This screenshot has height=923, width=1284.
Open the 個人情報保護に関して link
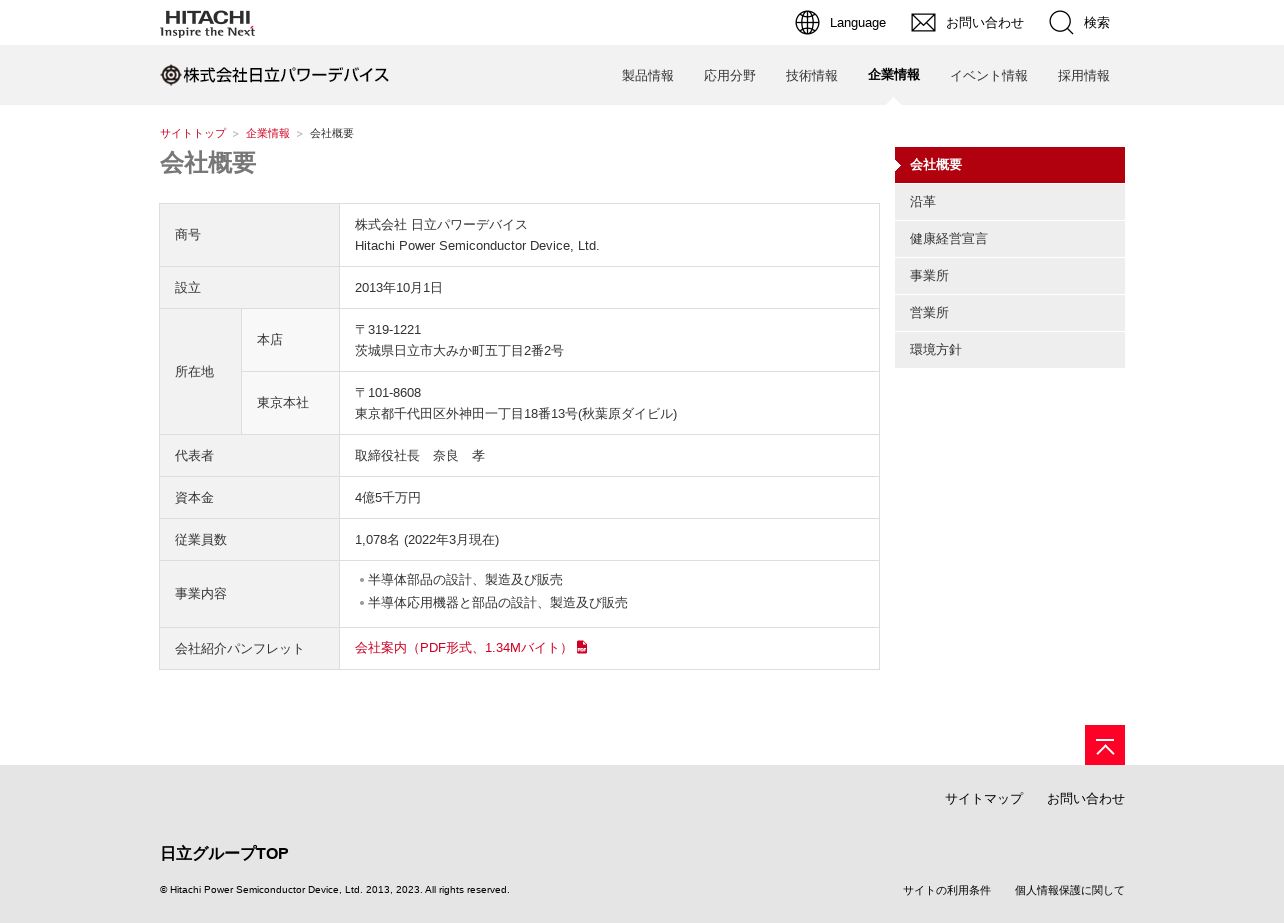tap(1070, 890)
